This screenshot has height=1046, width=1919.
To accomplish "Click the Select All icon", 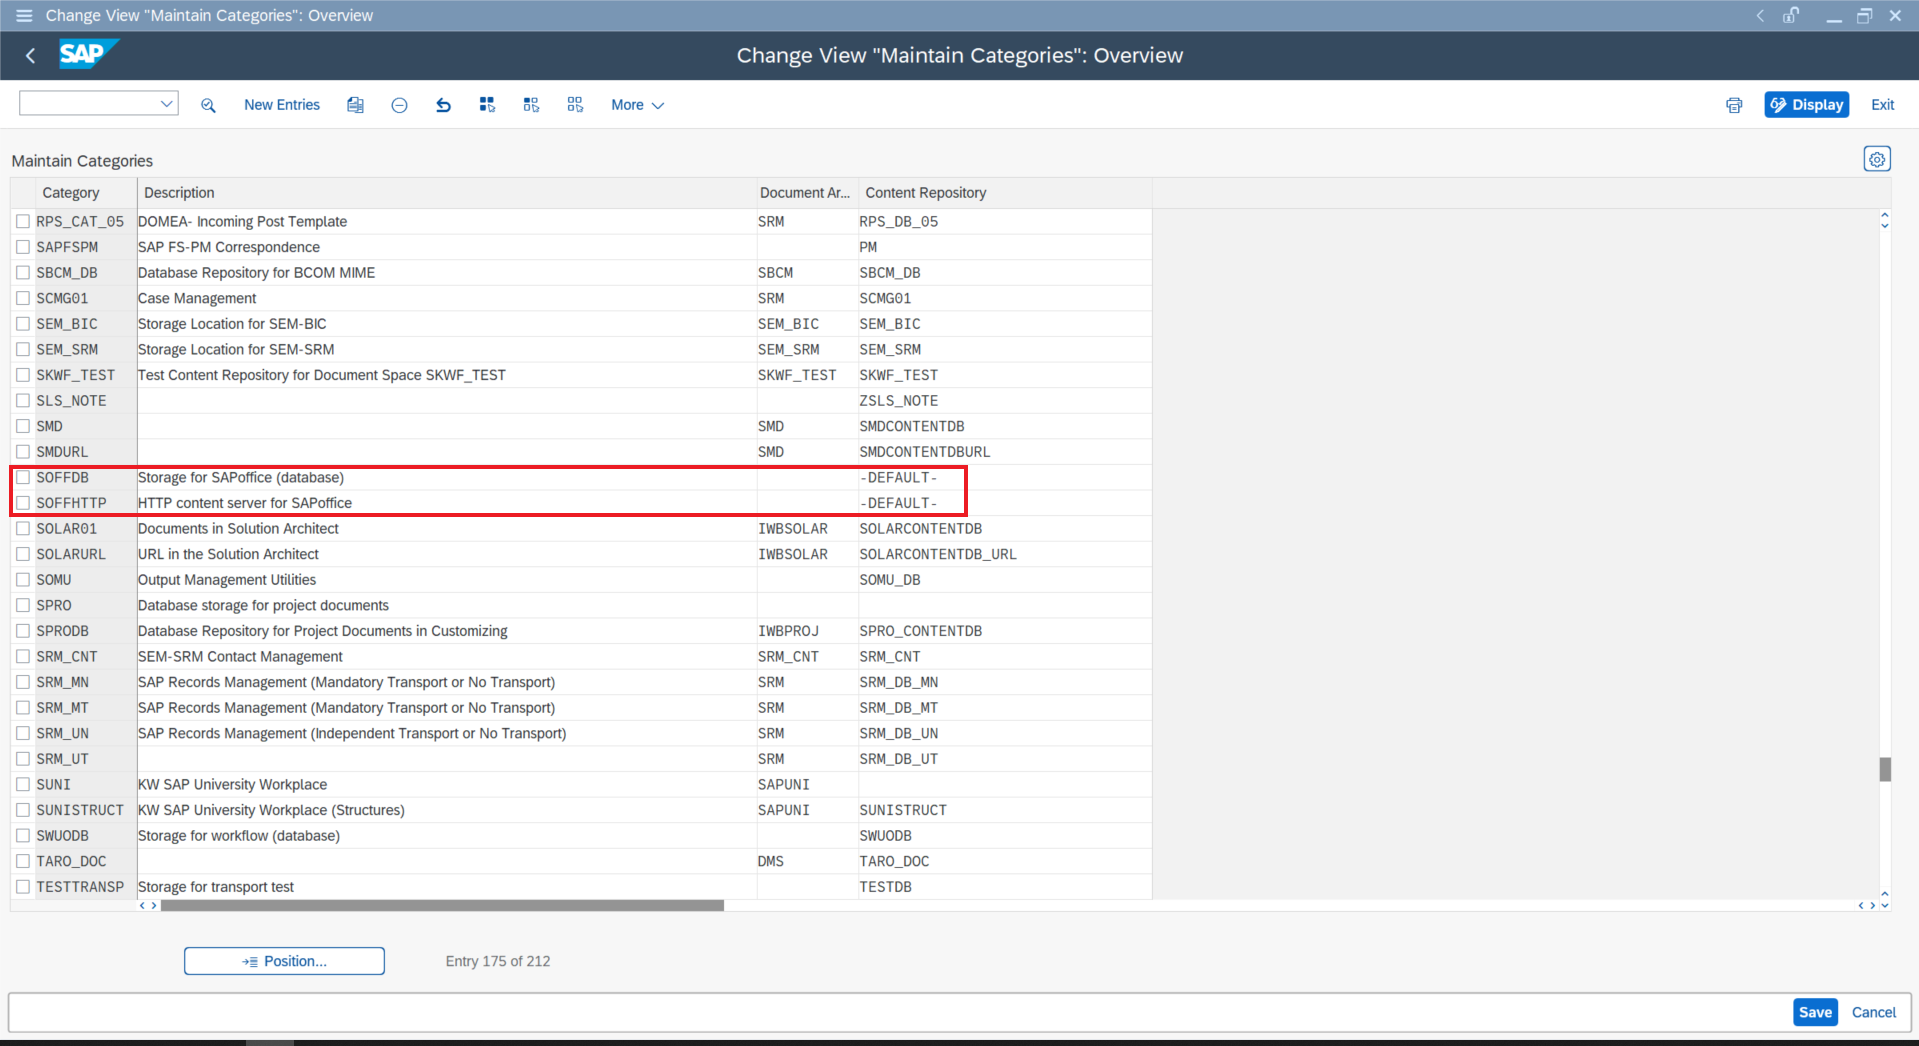I will [487, 104].
